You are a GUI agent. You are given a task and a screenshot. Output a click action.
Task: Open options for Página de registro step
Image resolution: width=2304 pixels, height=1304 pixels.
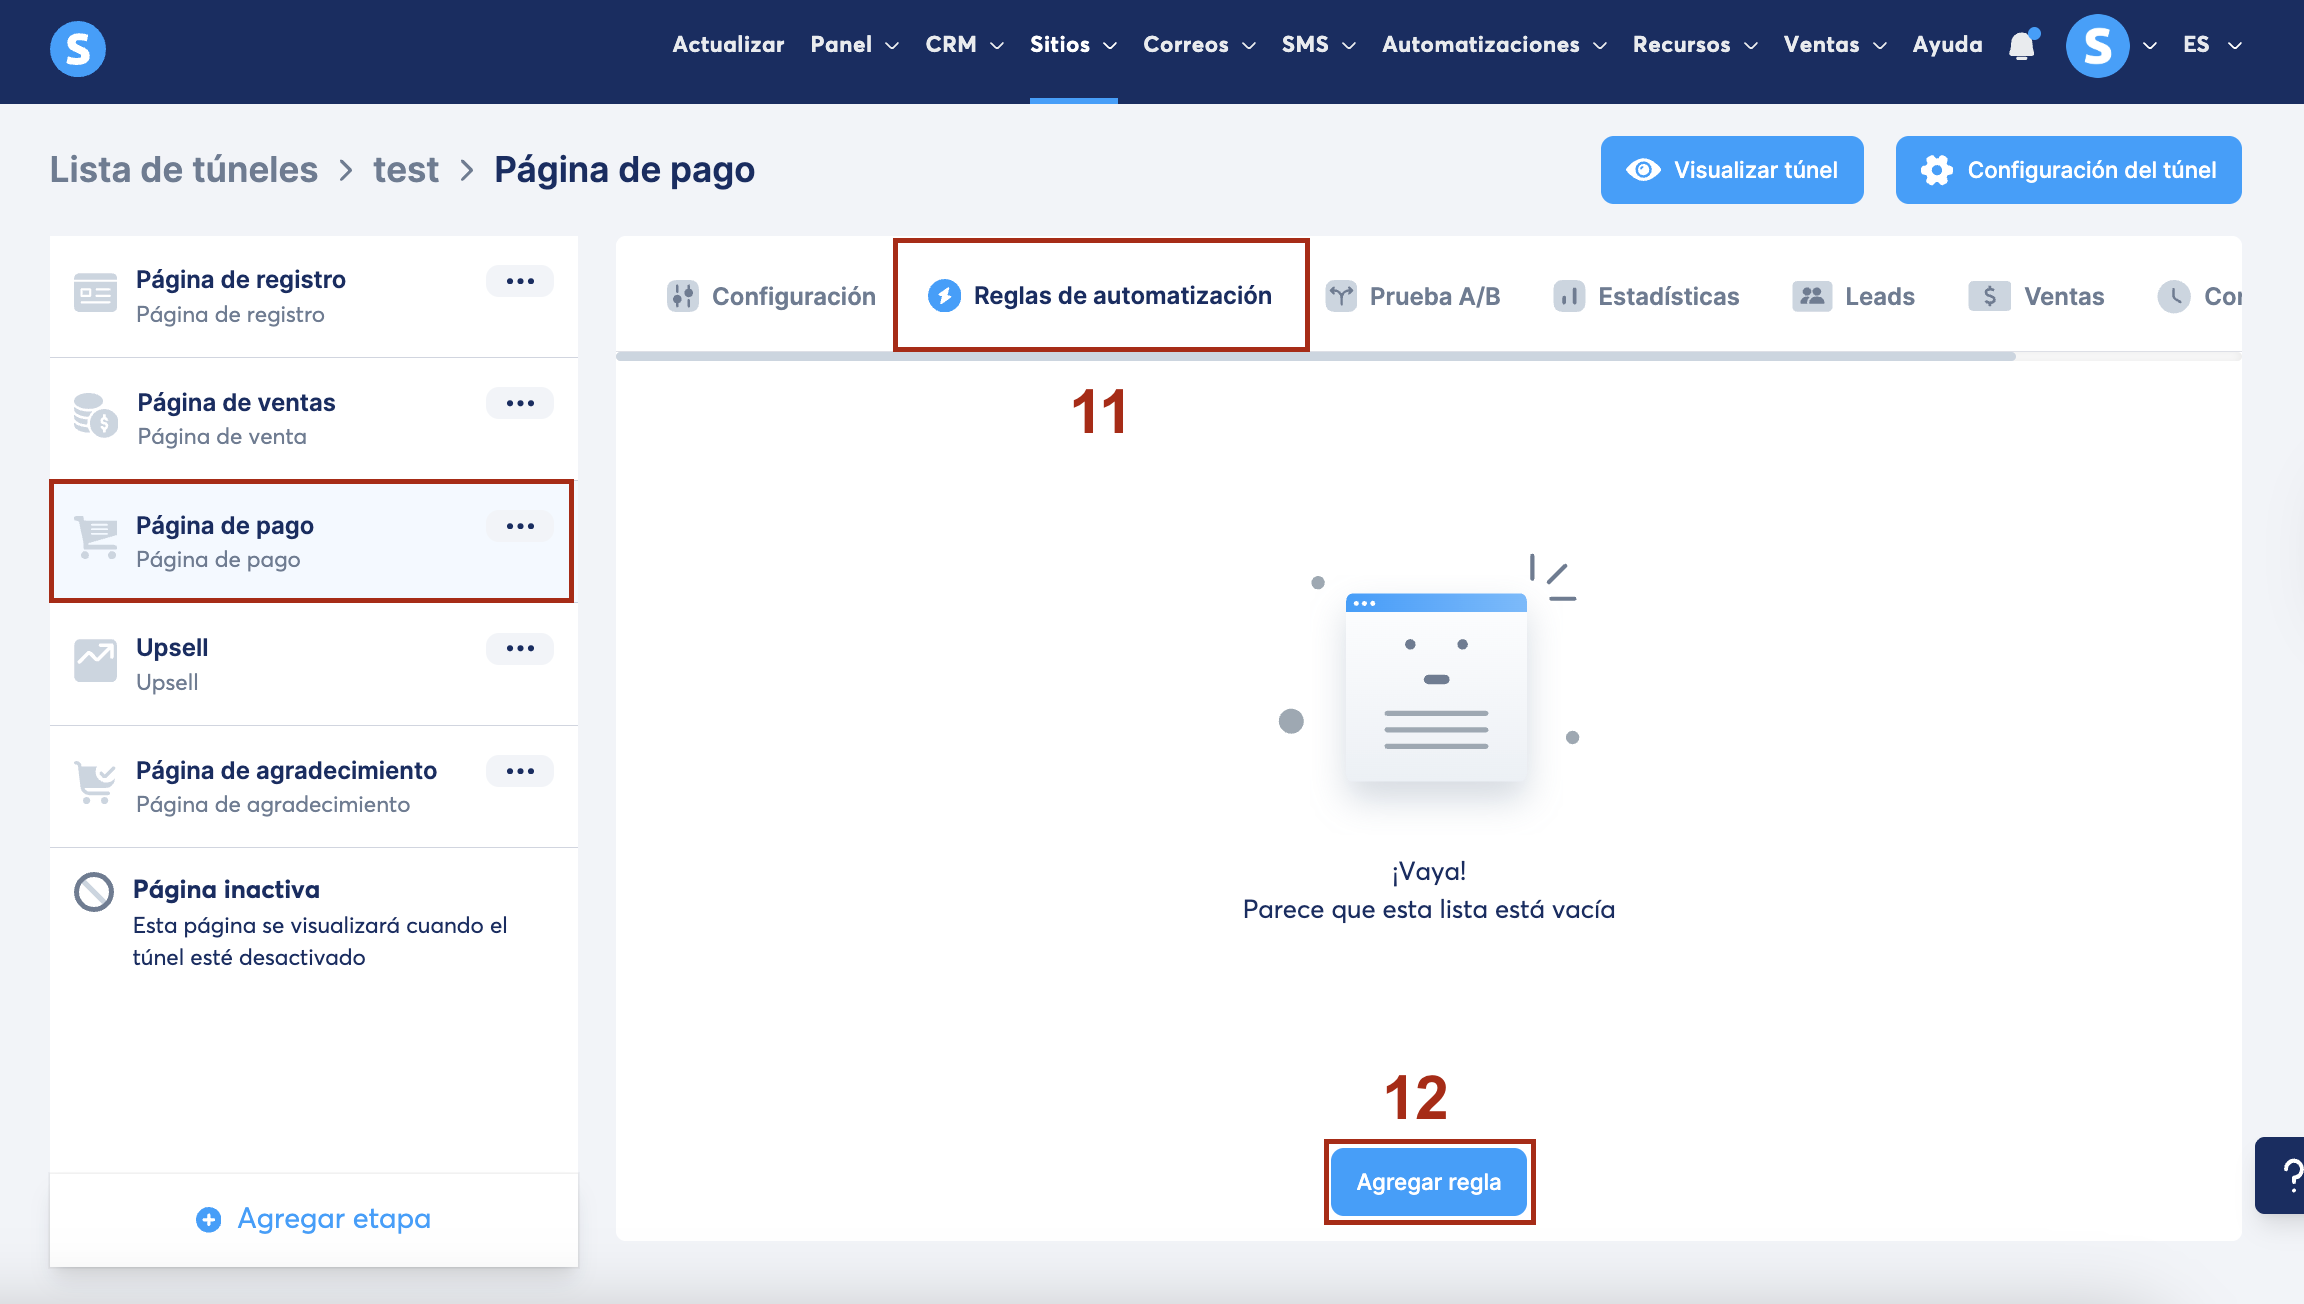pos(520,281)
